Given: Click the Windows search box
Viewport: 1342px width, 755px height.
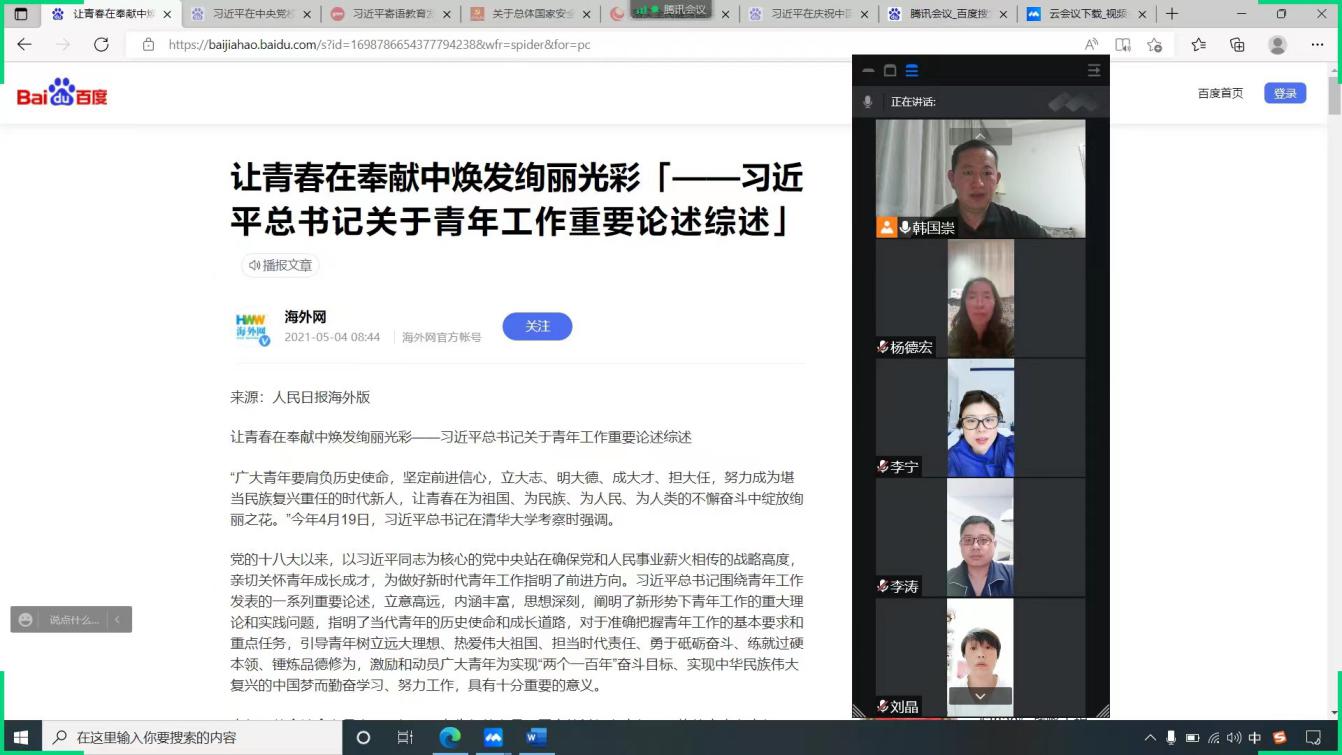Looking at the screenshot, I should [x=190, y=738].
